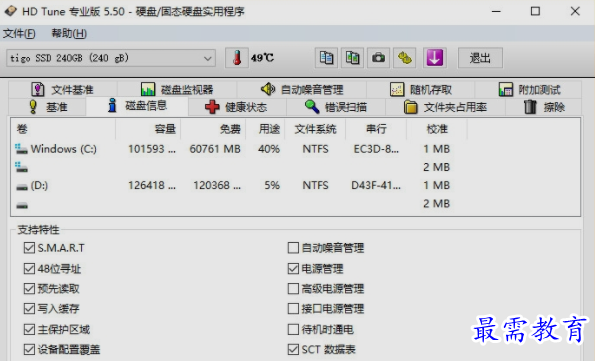The height and width of the screenshot is (361, 595).
Task: Click the 串行 column header
Action: click(376, 129)
